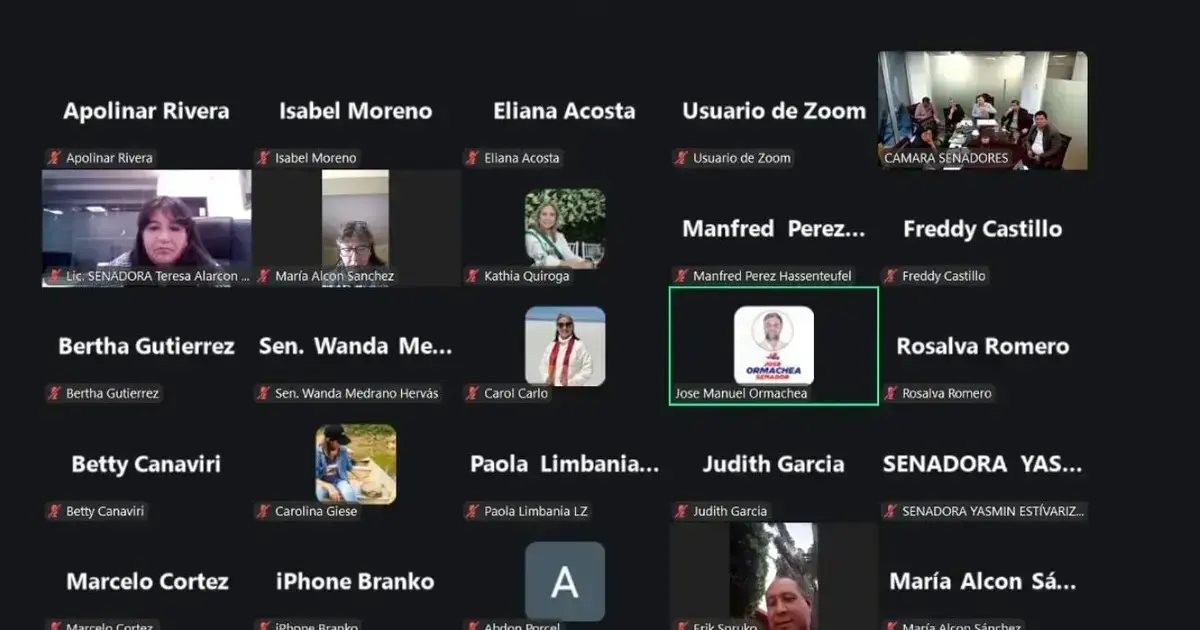Click the muted mic icon beside Paola Limbania LZ
This screenshot has width=1200, height=630.
471,510
